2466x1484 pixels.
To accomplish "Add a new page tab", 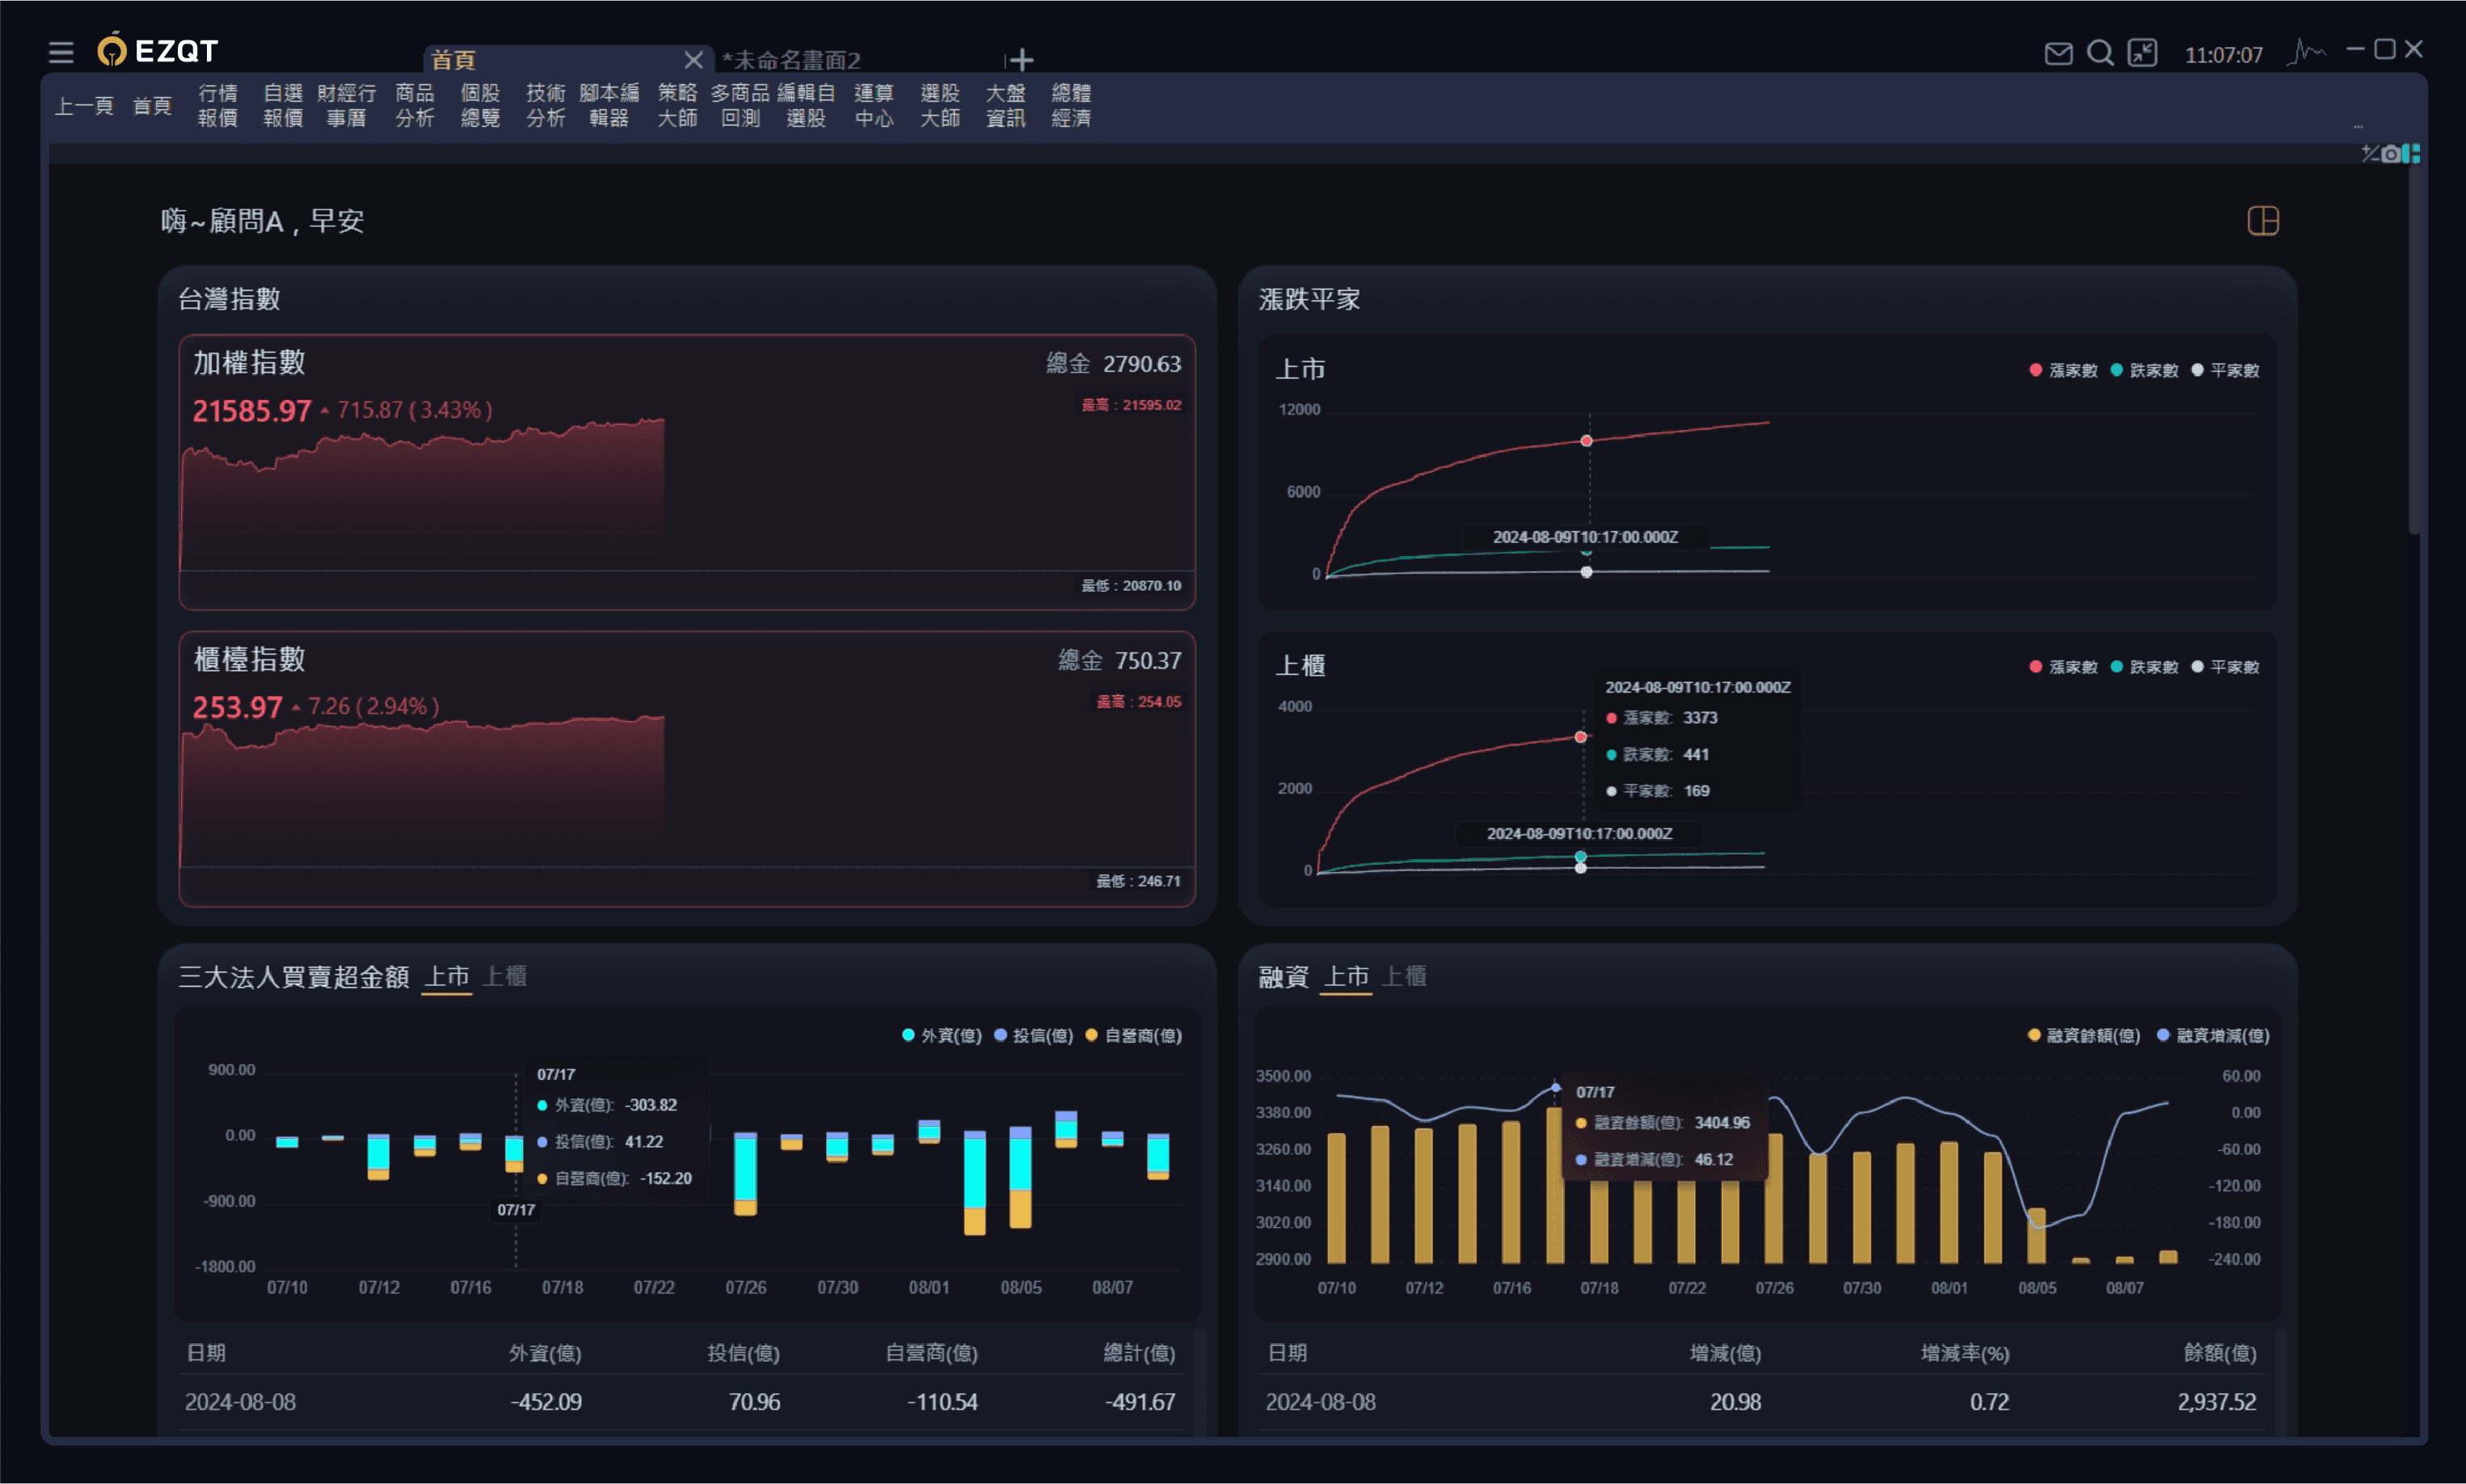I will [1021, 60].
